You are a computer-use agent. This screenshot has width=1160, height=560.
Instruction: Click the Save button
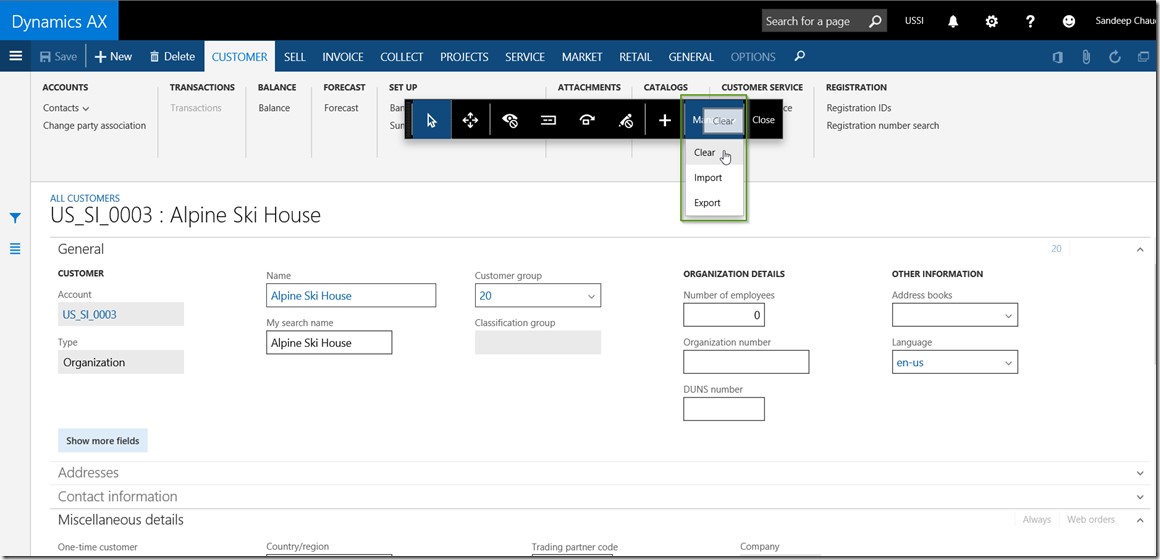[x=58, y=56]
